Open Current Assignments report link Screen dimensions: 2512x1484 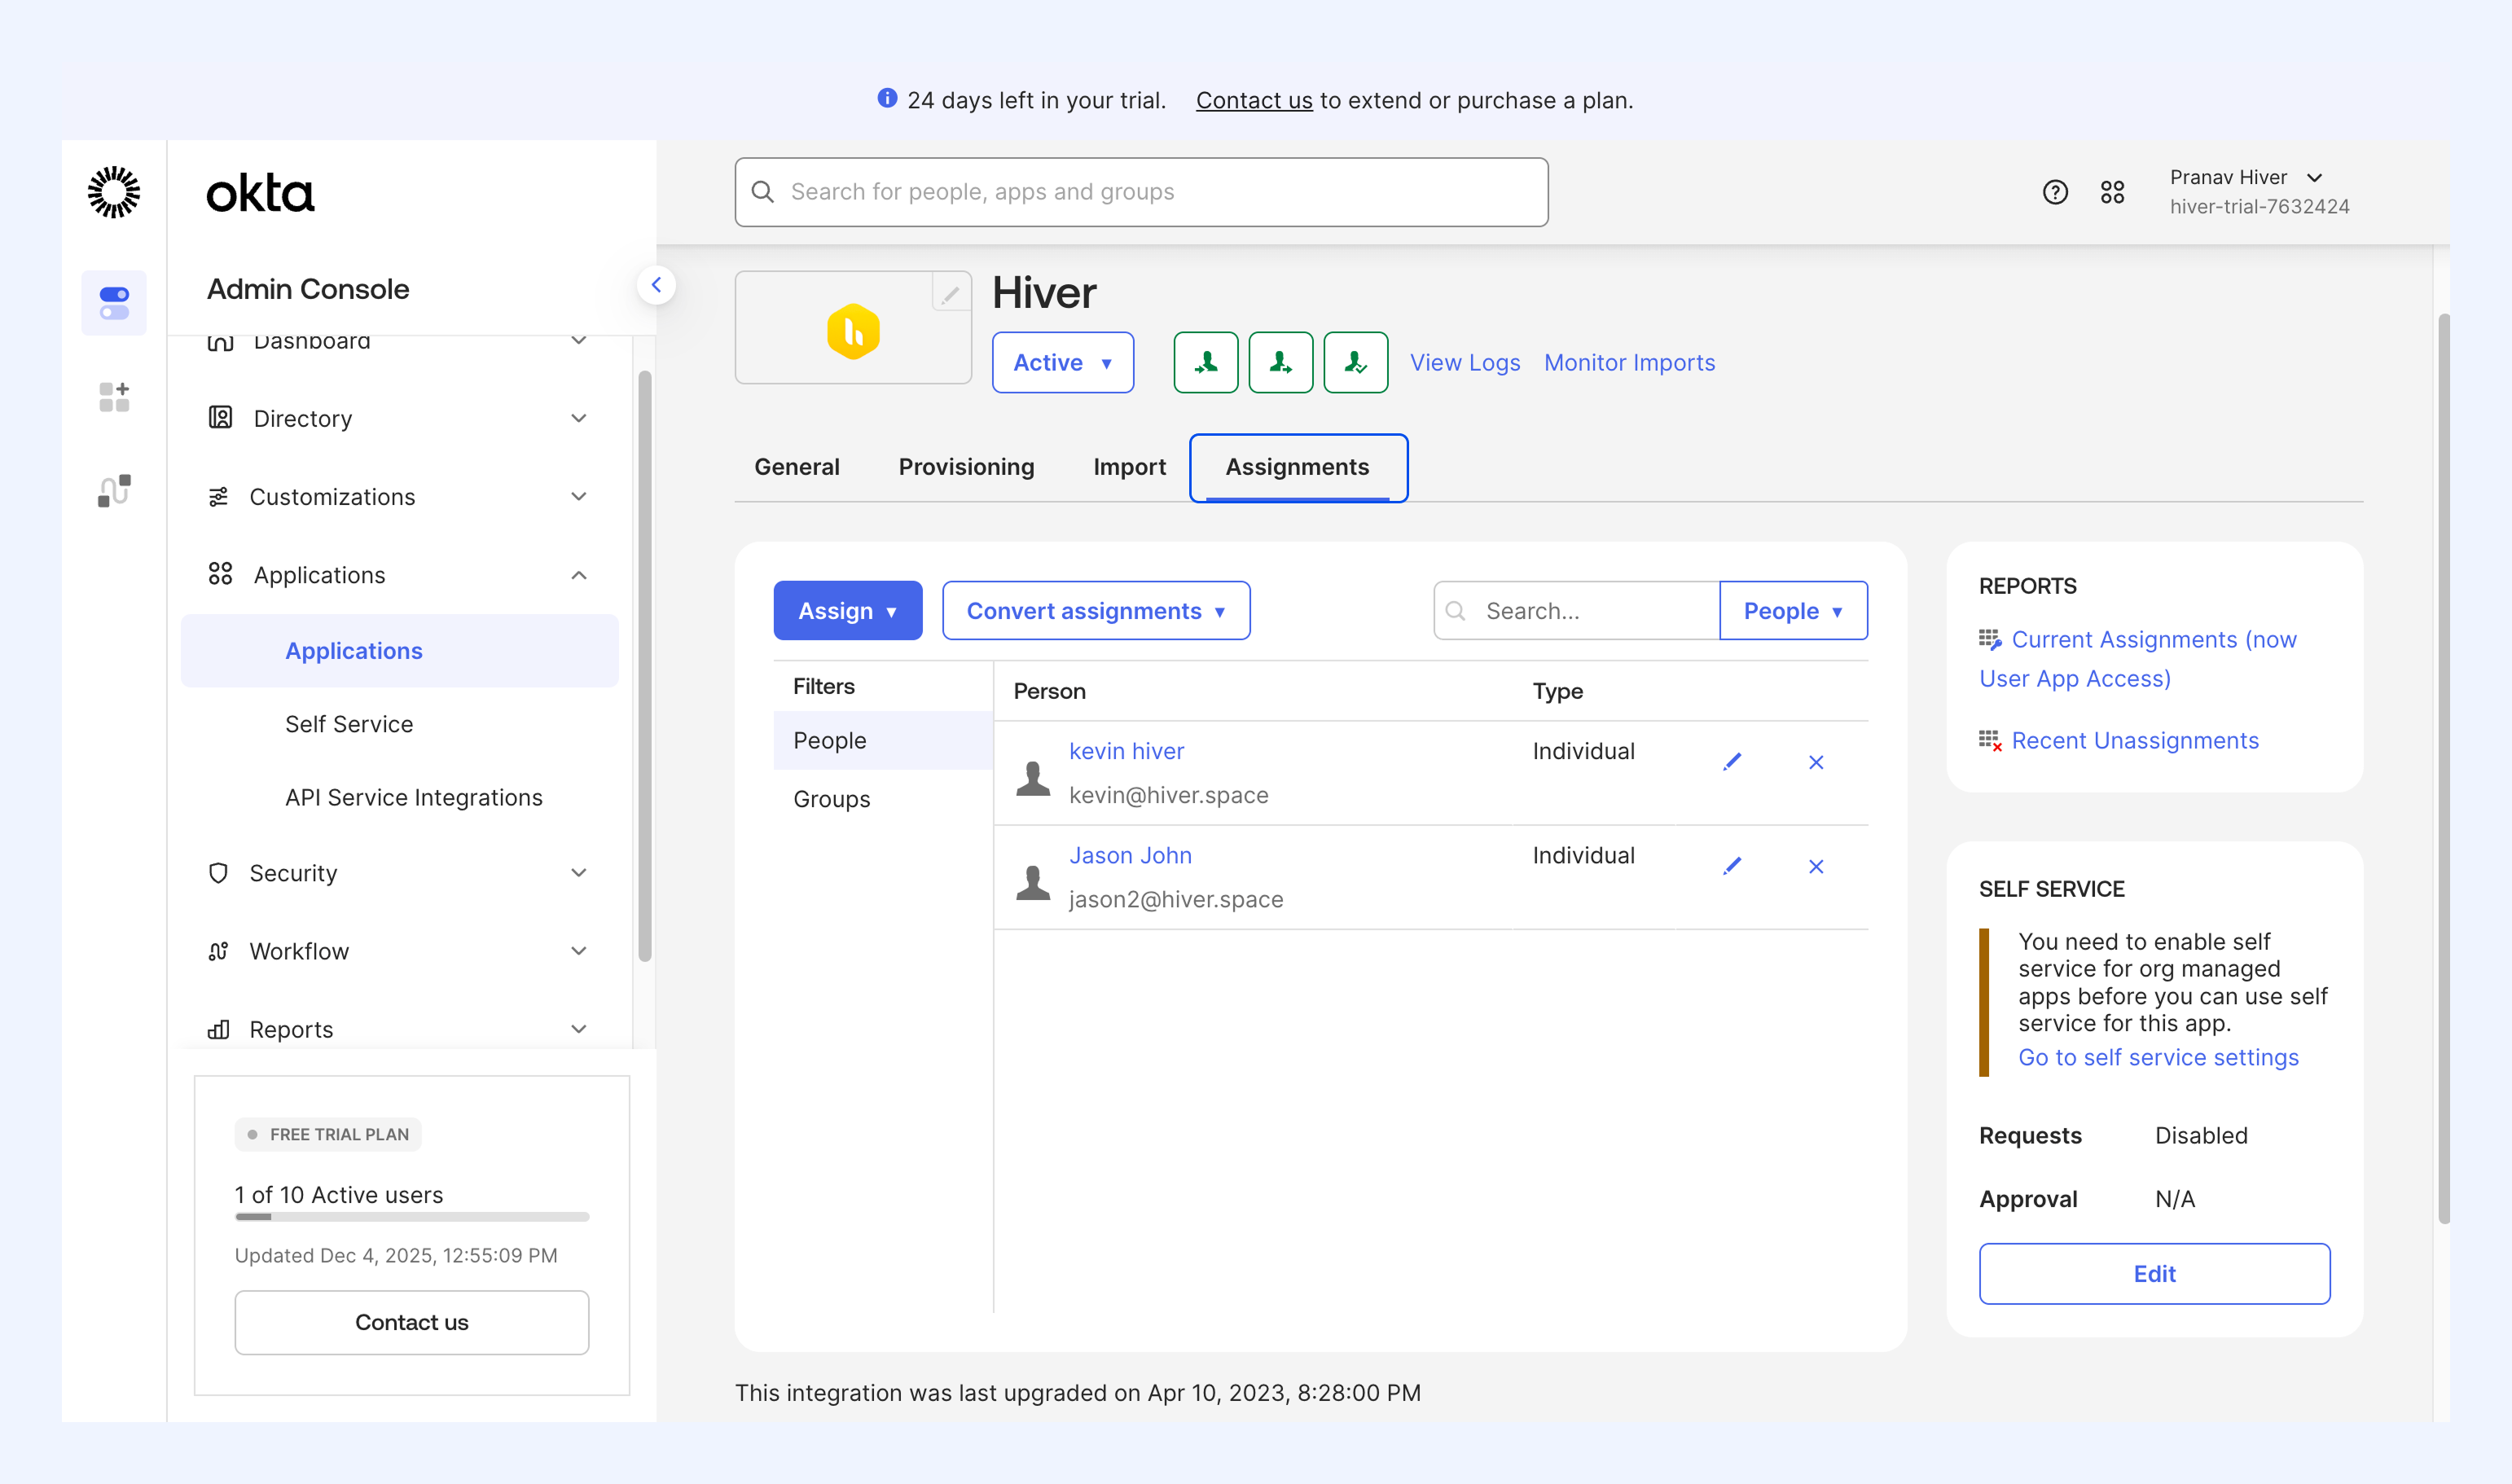click(2138, 659)
